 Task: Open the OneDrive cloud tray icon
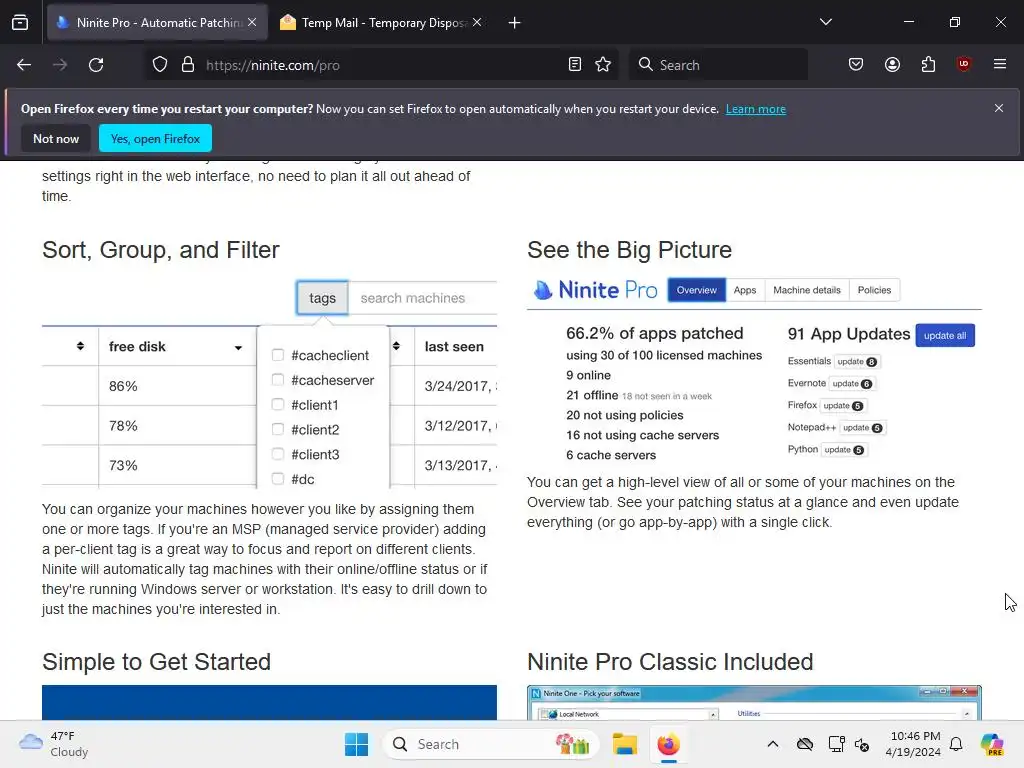[x=805, y=744]
